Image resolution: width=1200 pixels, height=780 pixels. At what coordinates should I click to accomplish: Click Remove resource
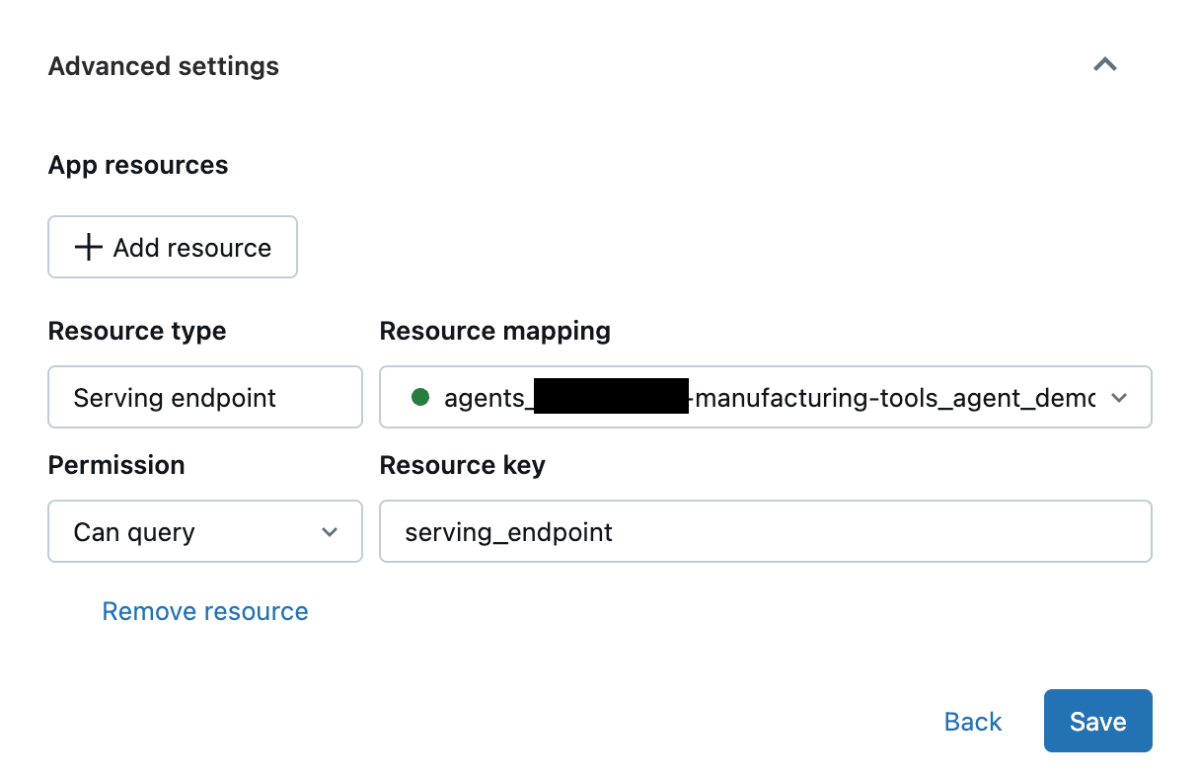tap(204, 610)
